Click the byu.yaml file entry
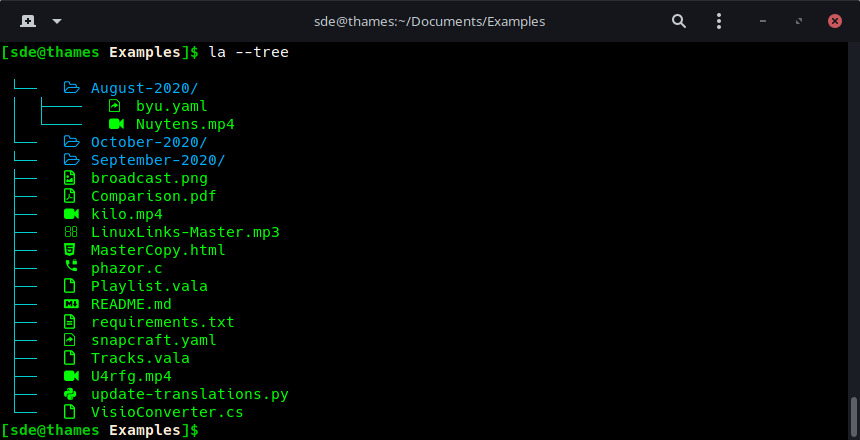The image size is (860, 440). coord(171,106)
